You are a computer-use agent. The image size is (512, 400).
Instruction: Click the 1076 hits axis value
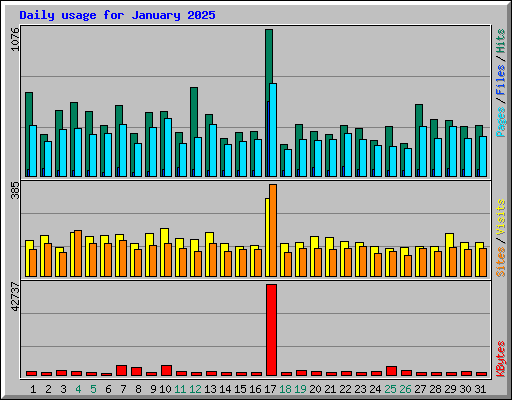[x=15, y=39]
